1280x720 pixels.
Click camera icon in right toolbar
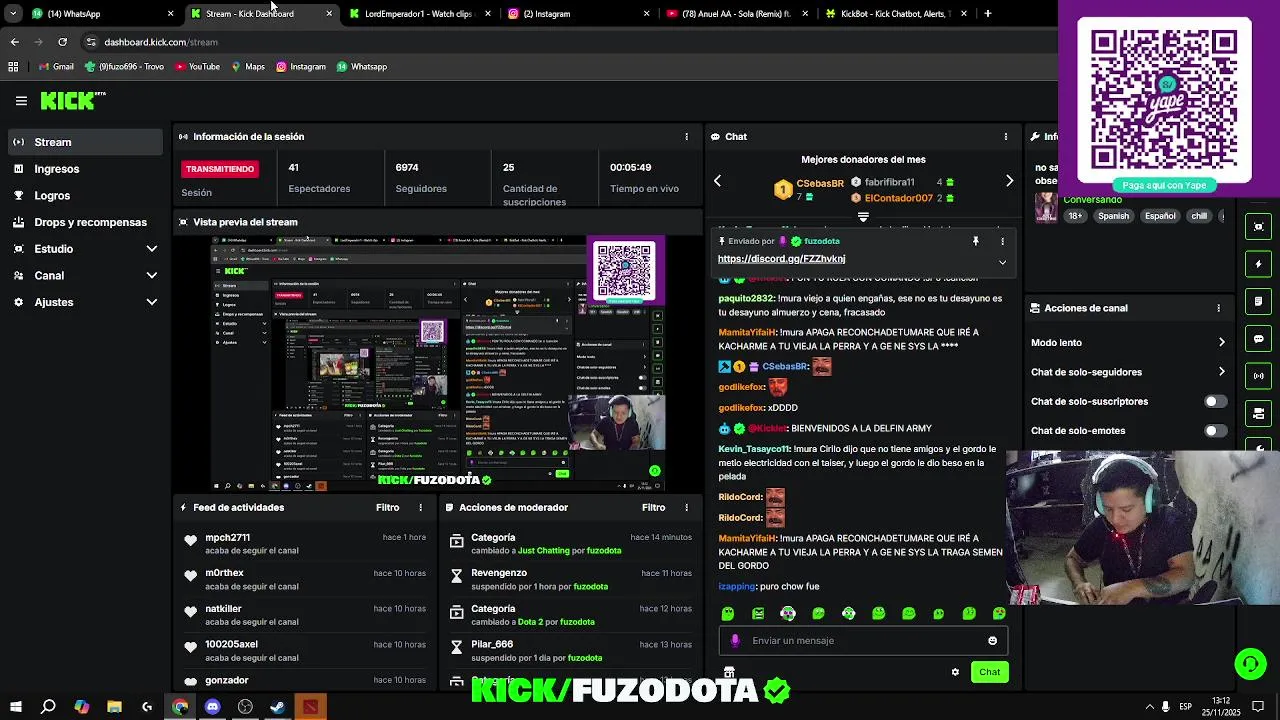[1259, 413]
